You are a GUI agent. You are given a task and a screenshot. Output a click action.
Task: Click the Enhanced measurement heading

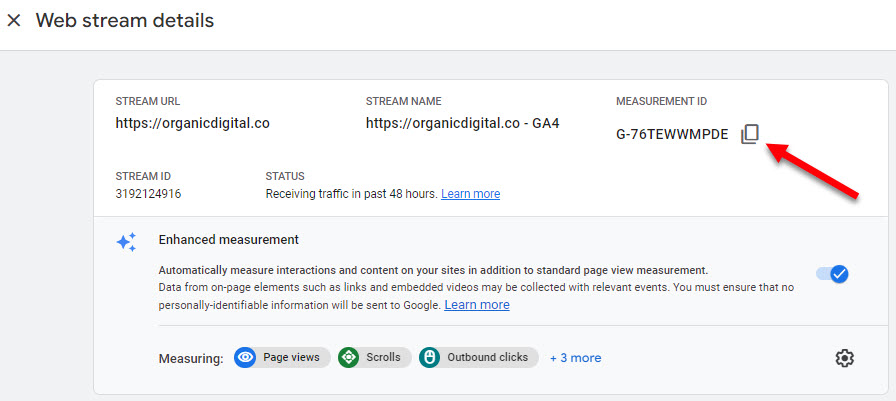coord(228,240)
